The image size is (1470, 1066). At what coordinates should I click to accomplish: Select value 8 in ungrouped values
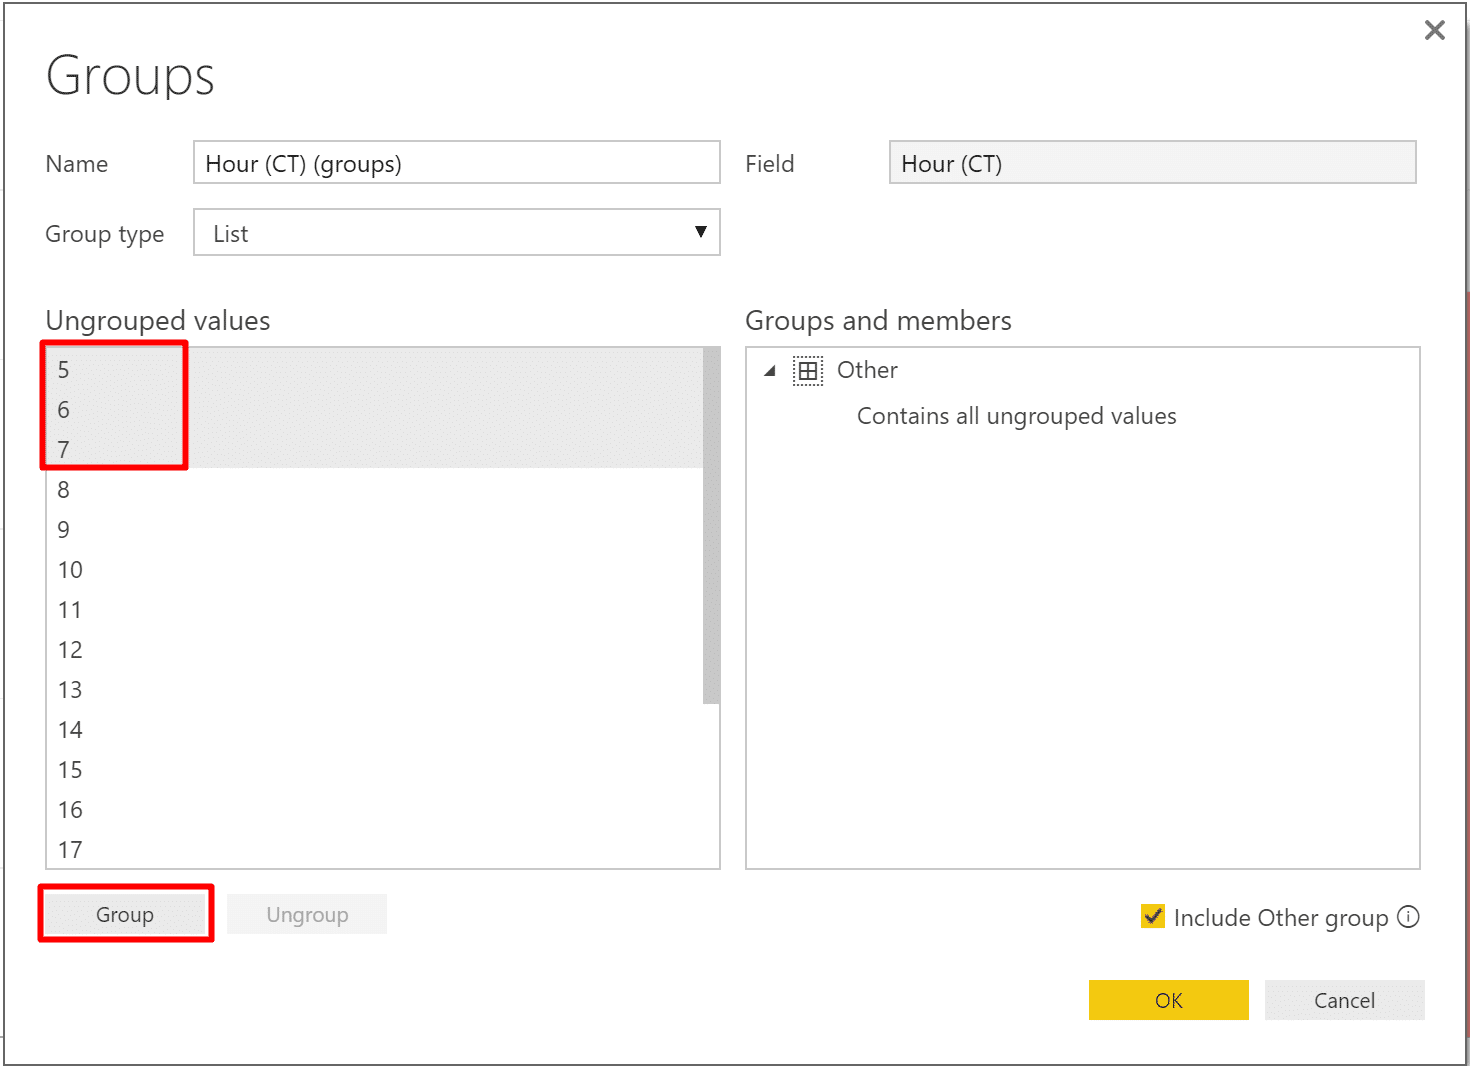pyautogui.click(x=375, y=490)
